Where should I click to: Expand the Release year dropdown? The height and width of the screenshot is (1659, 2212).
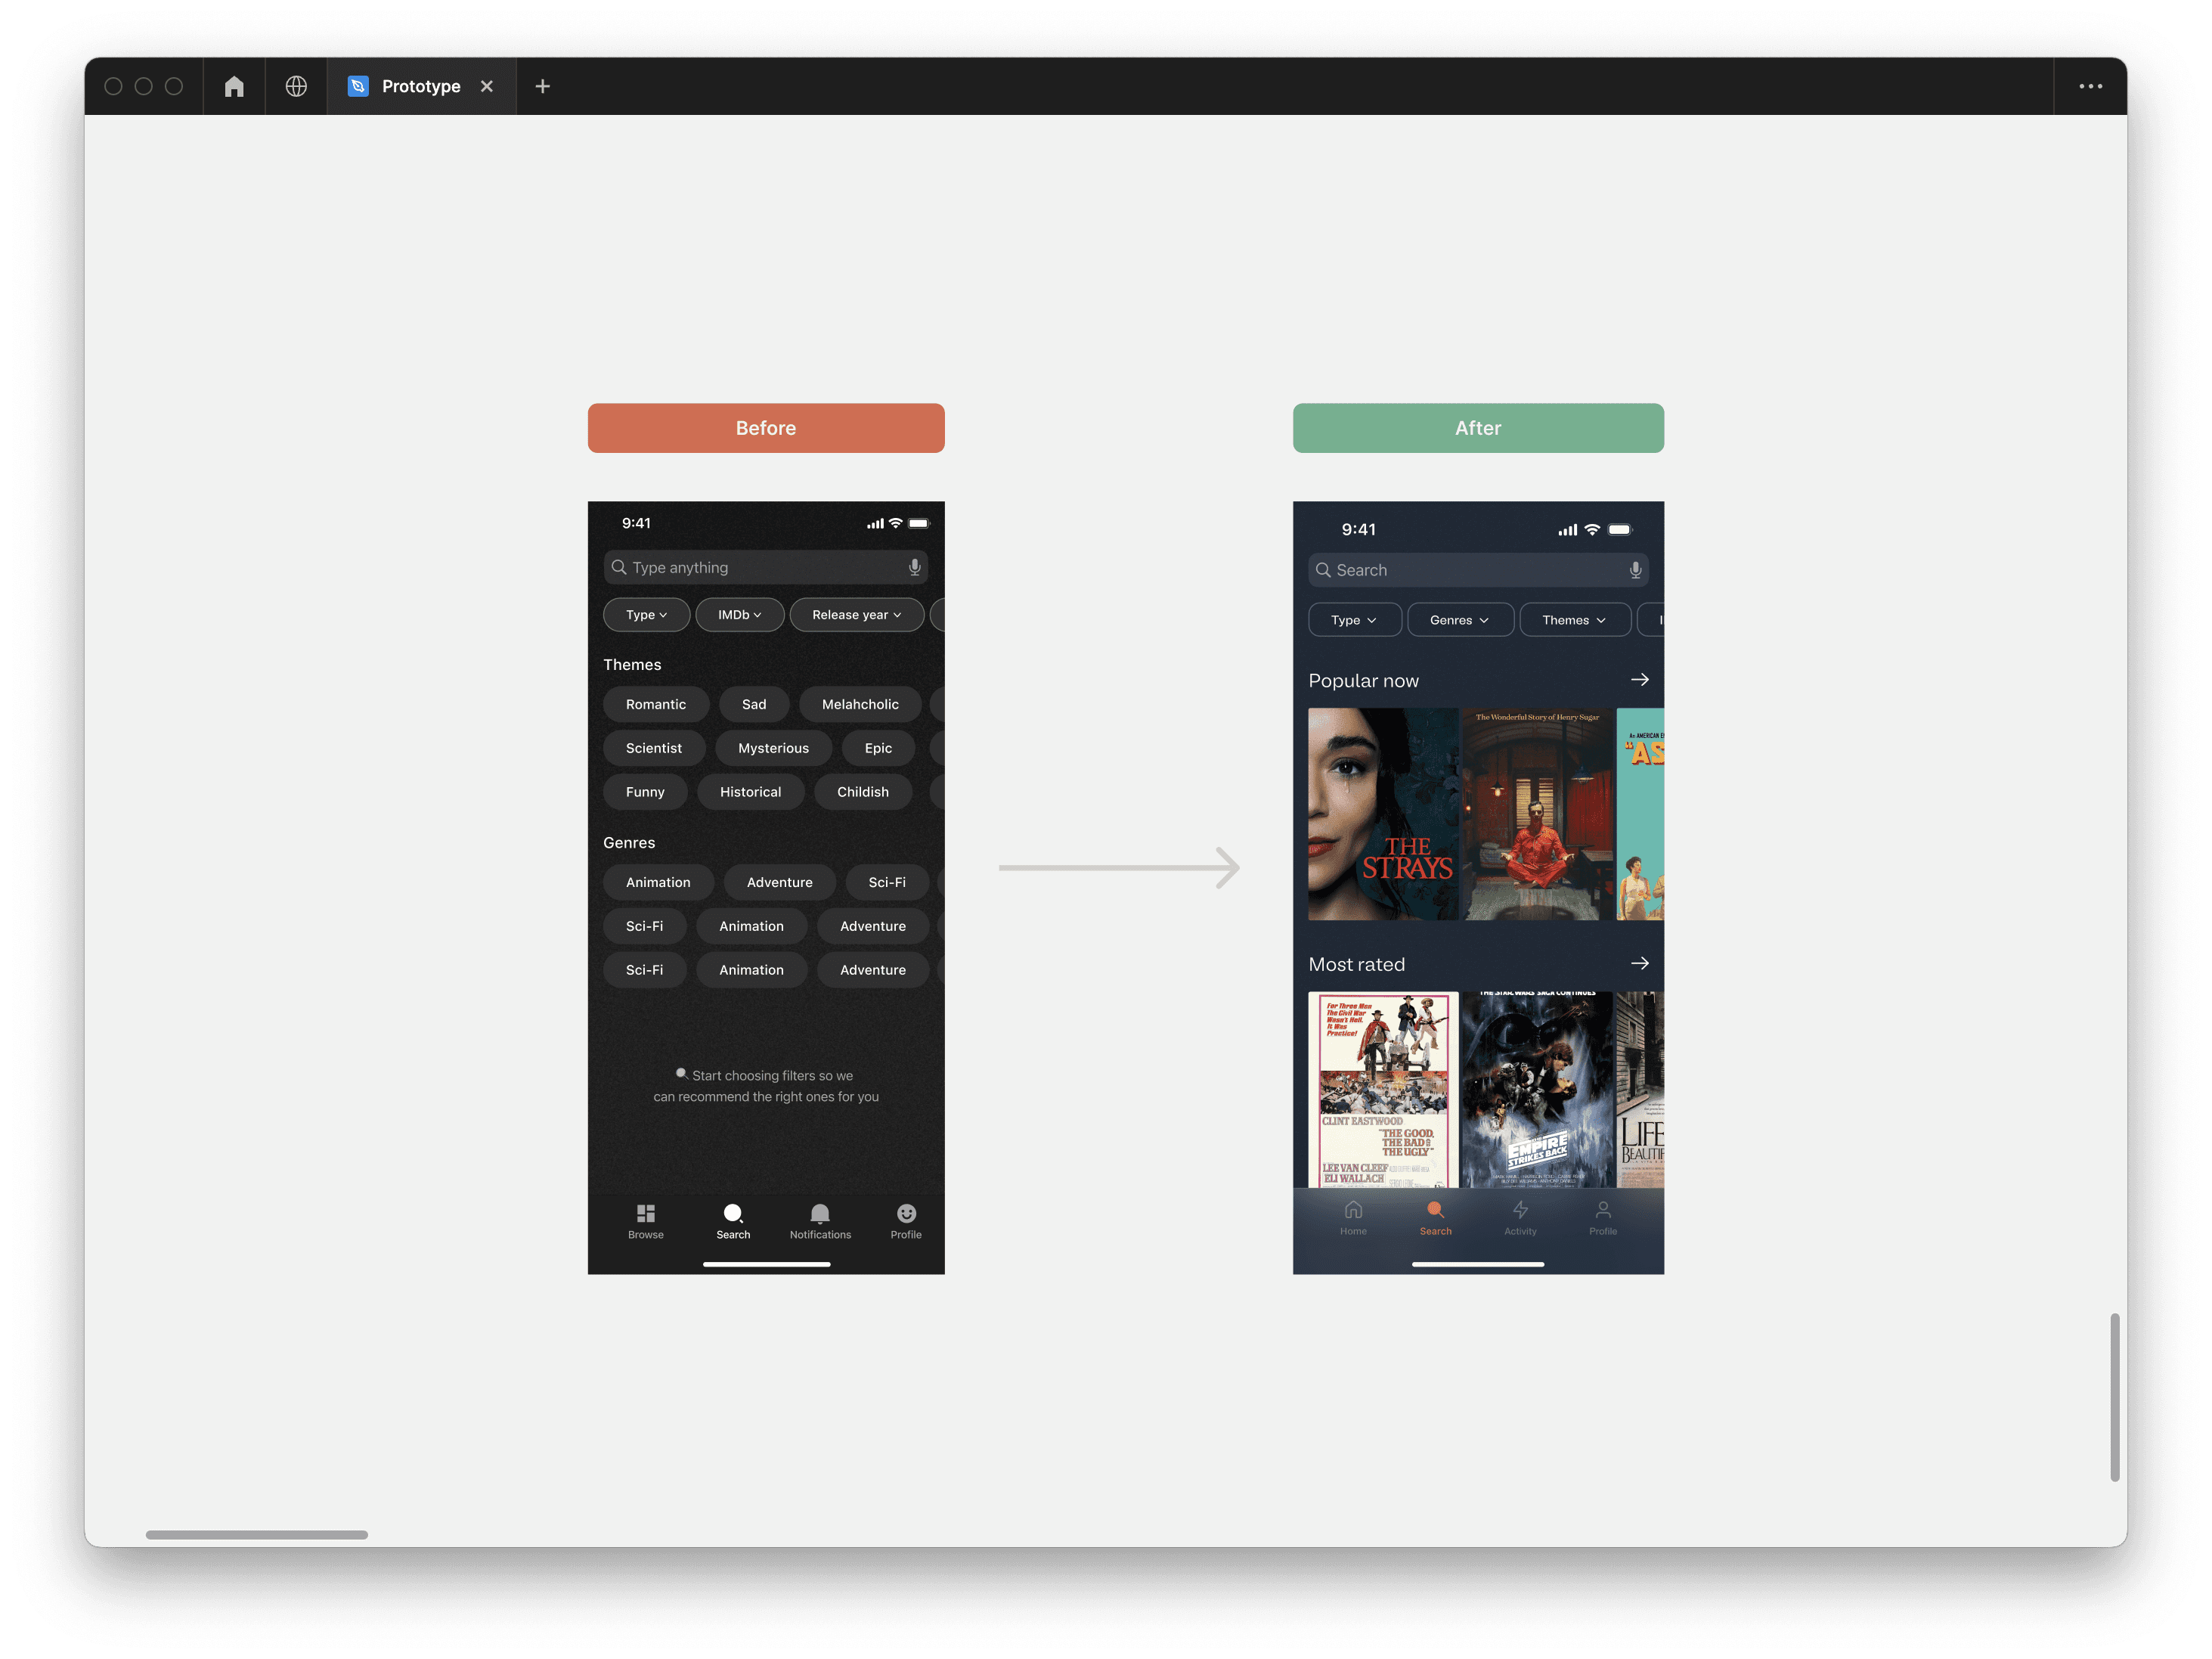[x=856, y=615]
